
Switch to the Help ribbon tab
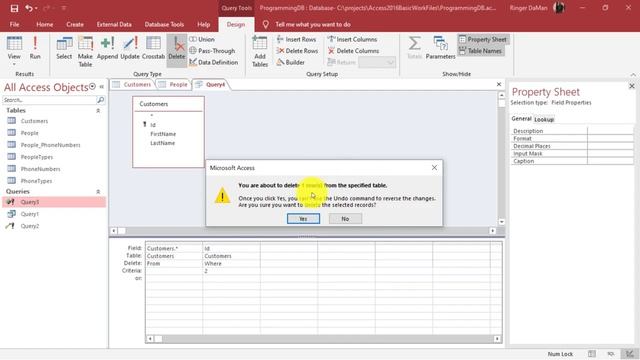coord(204,24)
